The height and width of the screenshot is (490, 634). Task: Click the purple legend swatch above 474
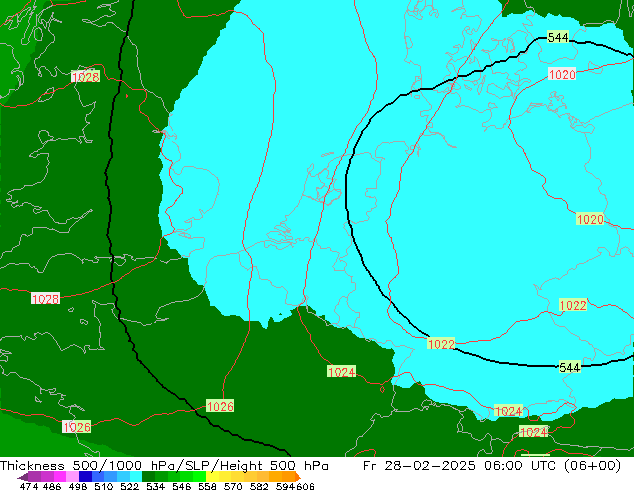click(34, 476)
